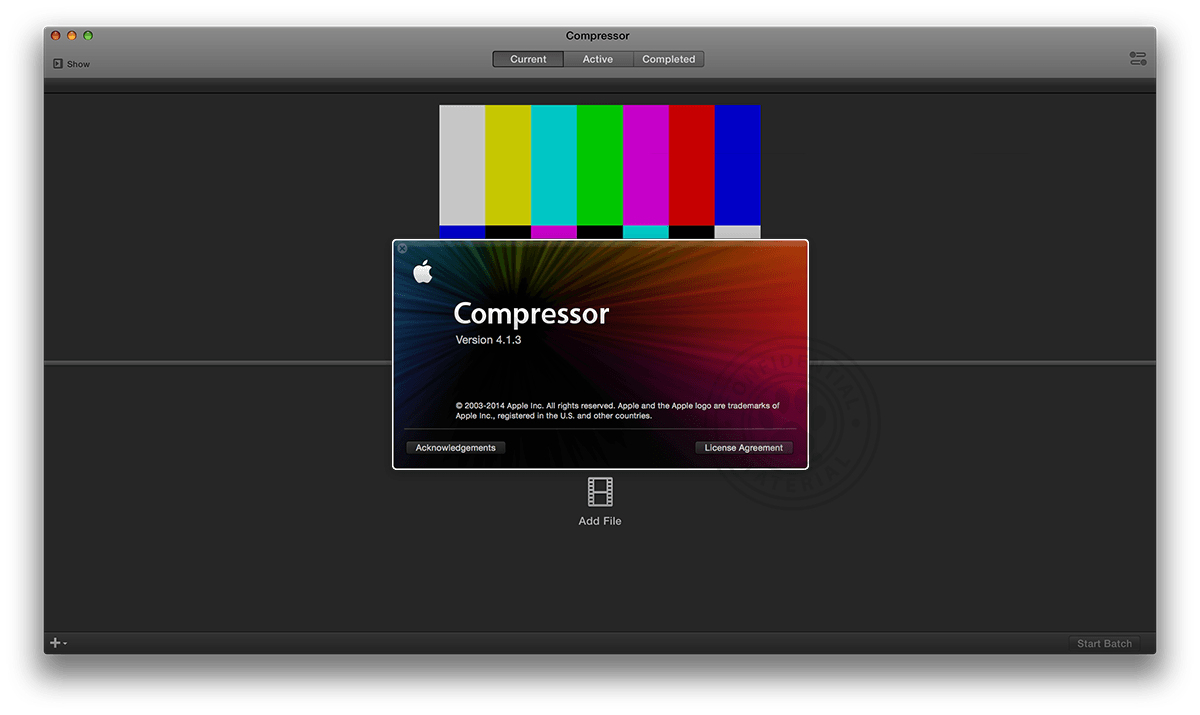Click the Add File label
This screenshot has width=1200, height=715.
[600, 521]
